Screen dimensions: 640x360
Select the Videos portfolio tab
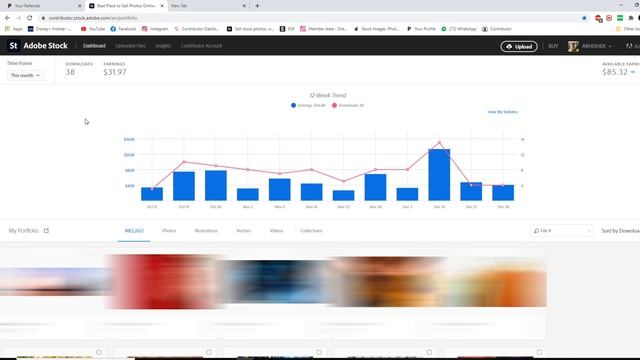click(x=276, y=231)
